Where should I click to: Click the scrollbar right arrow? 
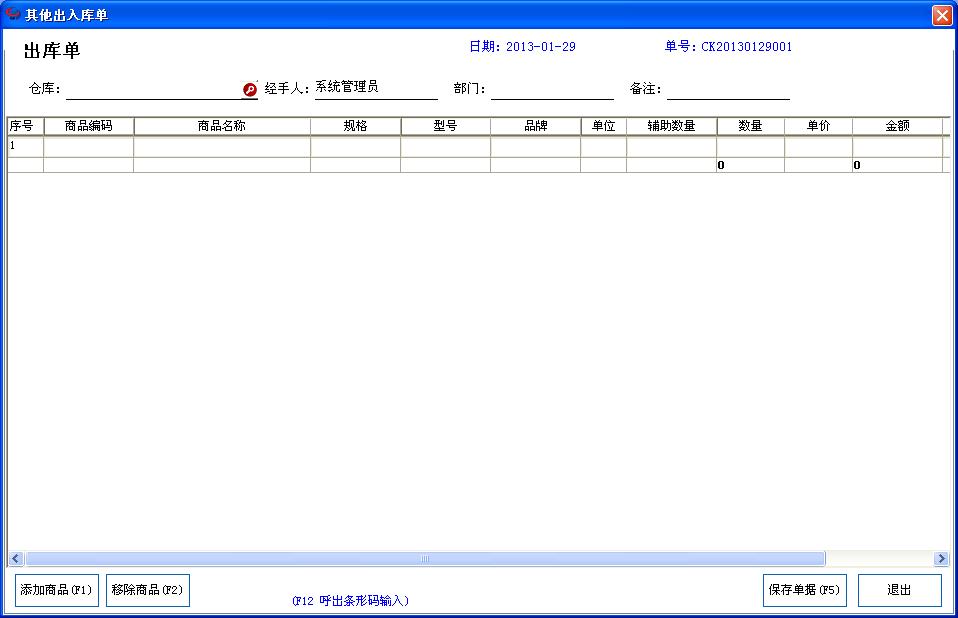pyautogui.click(x=941, y=559)
